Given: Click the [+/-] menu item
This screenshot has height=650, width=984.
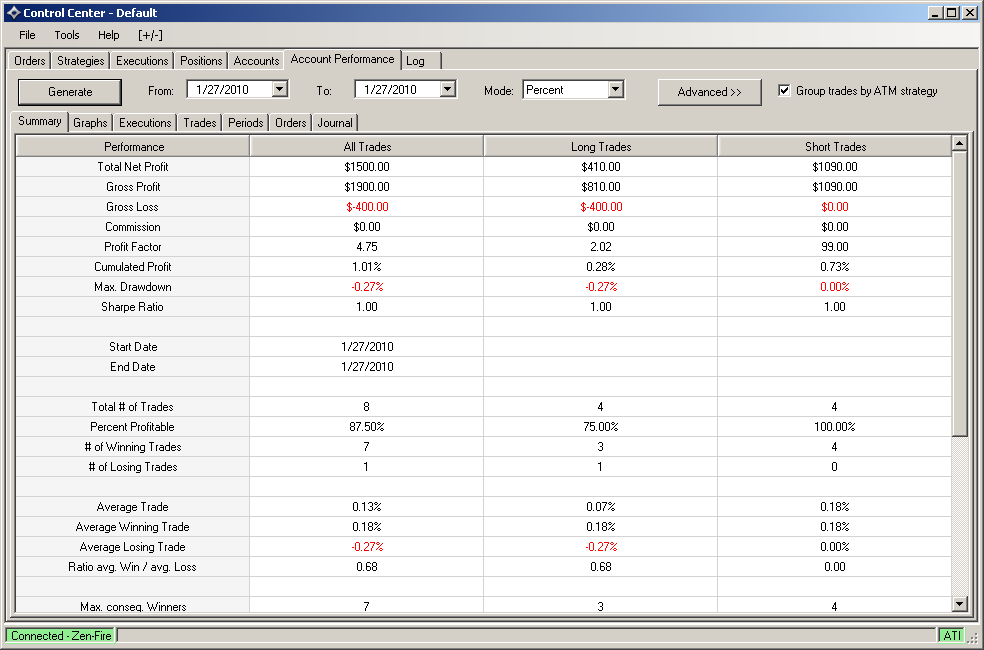Looking at the screenshot, I should (x=150, y=35).
